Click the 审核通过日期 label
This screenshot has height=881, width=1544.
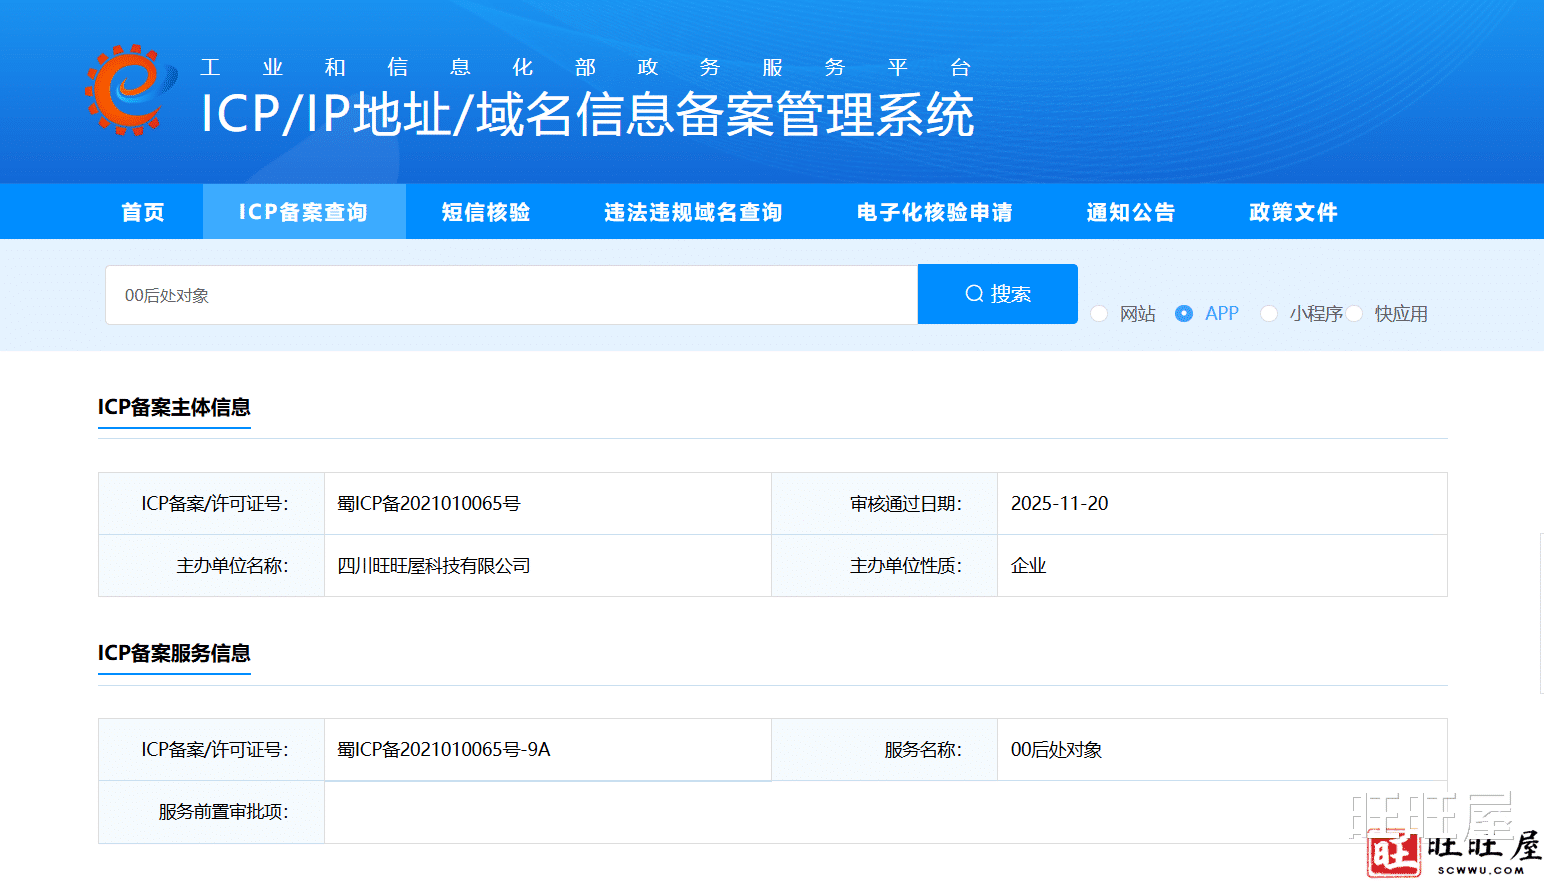[906, 503]
